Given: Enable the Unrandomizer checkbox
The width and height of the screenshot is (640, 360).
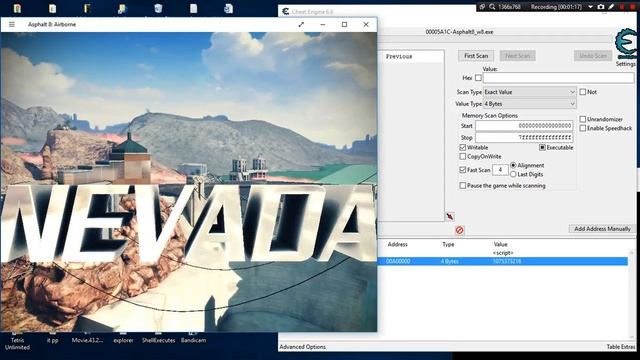Looking at the screenshot, I should [582, 119].
